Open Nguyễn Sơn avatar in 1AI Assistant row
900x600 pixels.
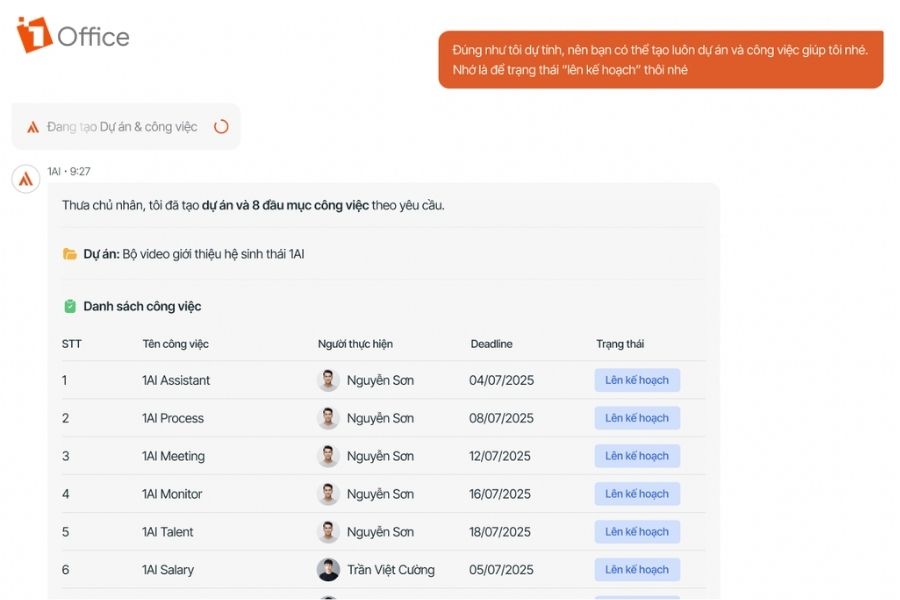(x=328, y=380)
